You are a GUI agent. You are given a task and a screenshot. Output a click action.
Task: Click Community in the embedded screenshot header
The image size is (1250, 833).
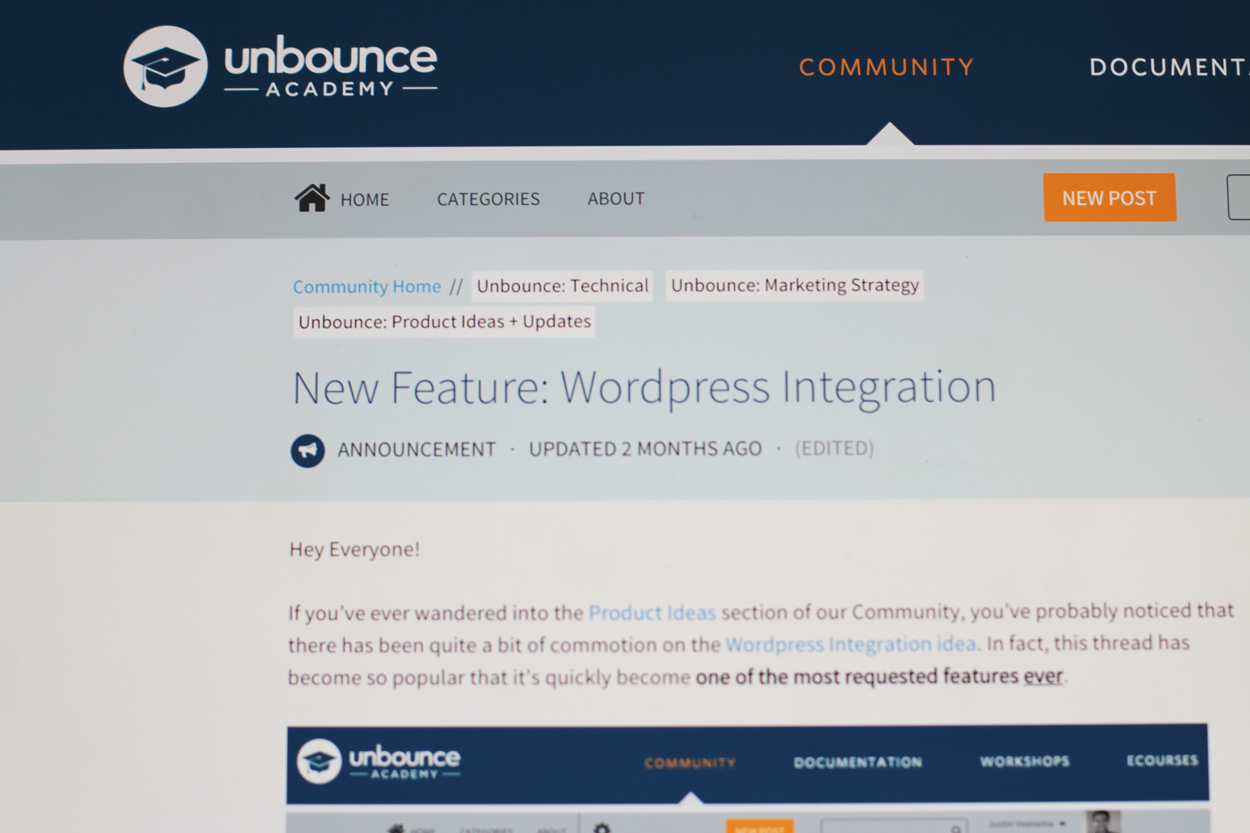click(x=689, y=763)
